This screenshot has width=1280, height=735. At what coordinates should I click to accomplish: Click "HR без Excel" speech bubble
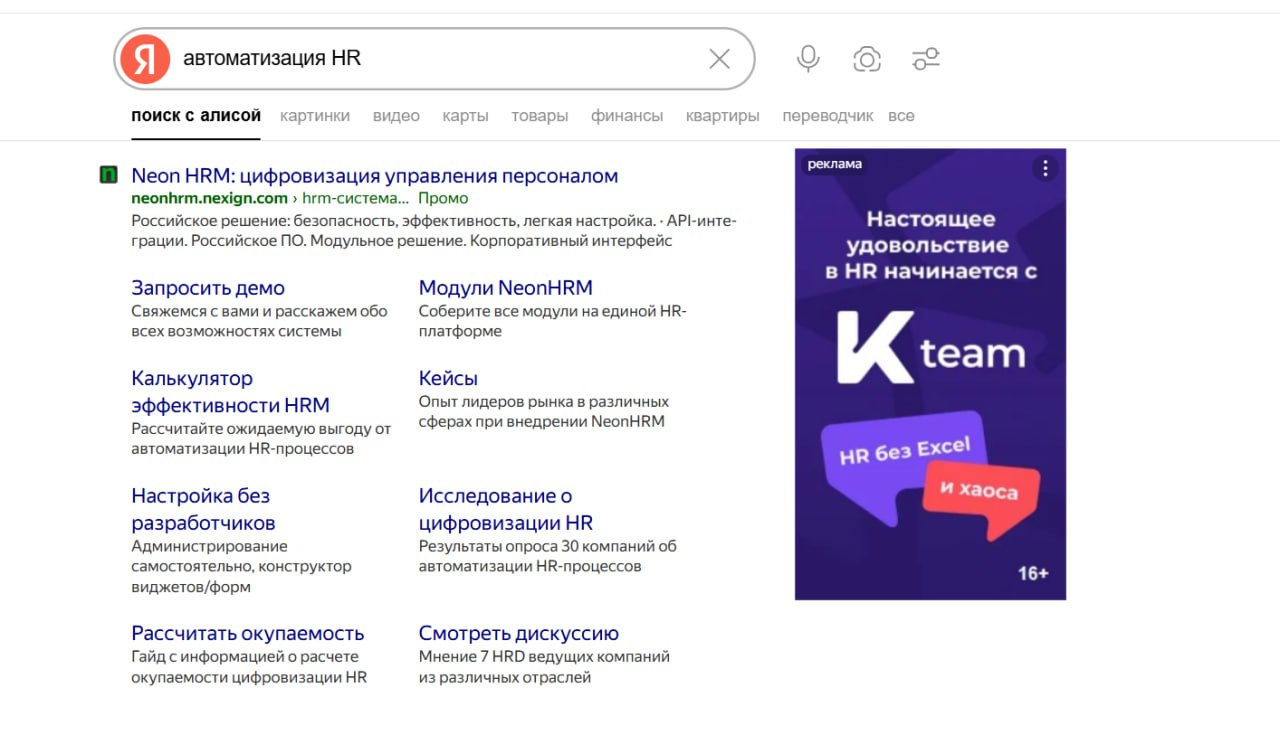click(905, 453)
